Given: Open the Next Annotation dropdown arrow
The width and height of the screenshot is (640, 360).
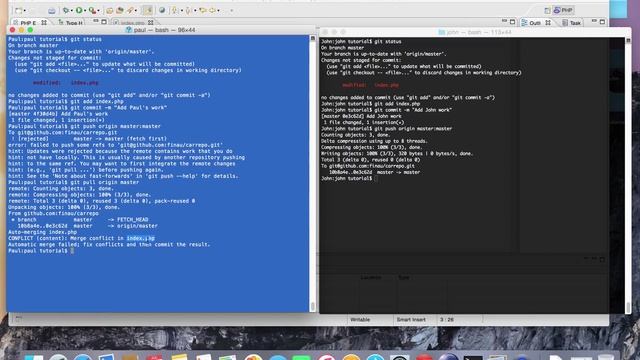Looking at the screenshot, I should coord(182,10).
